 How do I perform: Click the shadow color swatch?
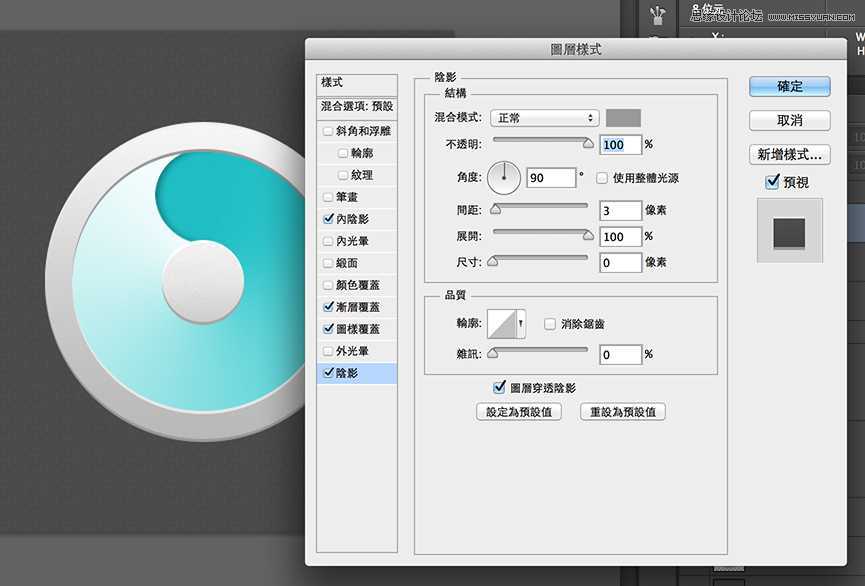tap(622, 117)
